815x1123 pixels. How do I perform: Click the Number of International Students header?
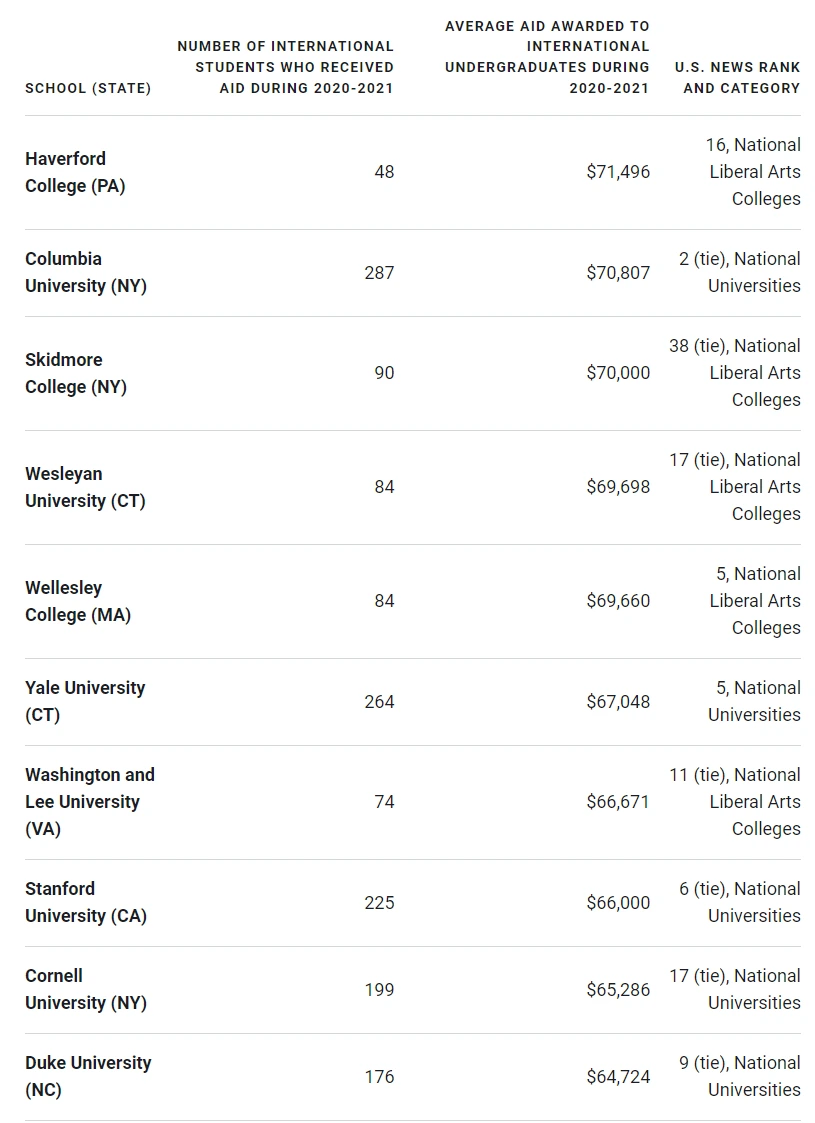[285, 67]
